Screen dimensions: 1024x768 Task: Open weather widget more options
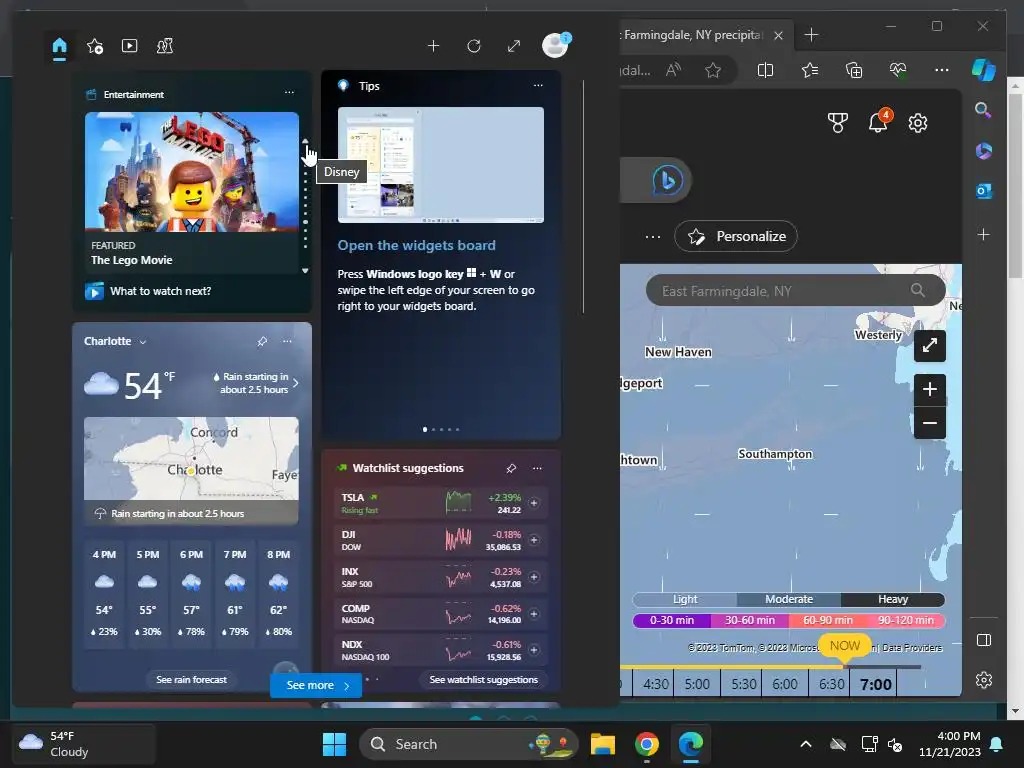(x=287, y=341)
